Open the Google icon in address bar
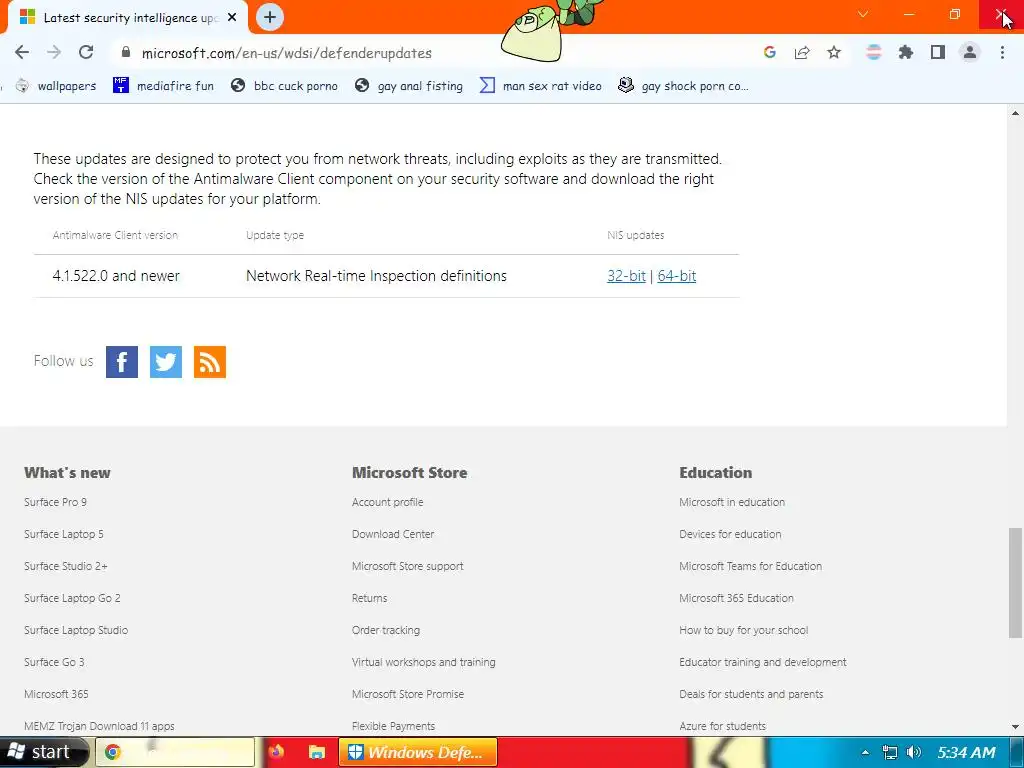This screenshot has width=1024, height=768. coord(770,53)
